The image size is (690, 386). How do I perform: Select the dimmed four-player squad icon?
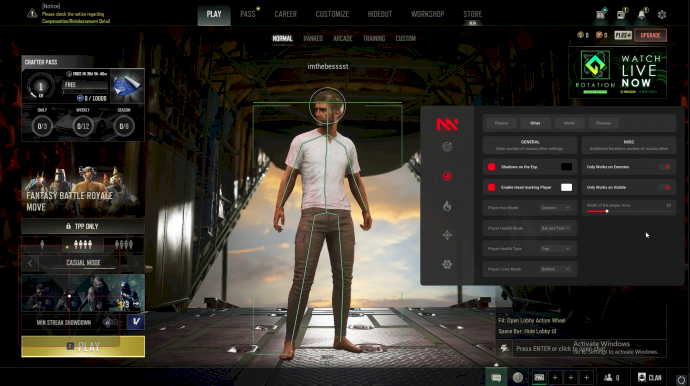click(124, 244)
